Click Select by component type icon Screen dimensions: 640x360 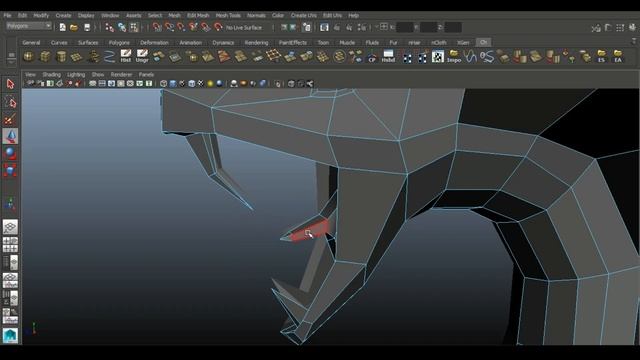pos(134,27)
